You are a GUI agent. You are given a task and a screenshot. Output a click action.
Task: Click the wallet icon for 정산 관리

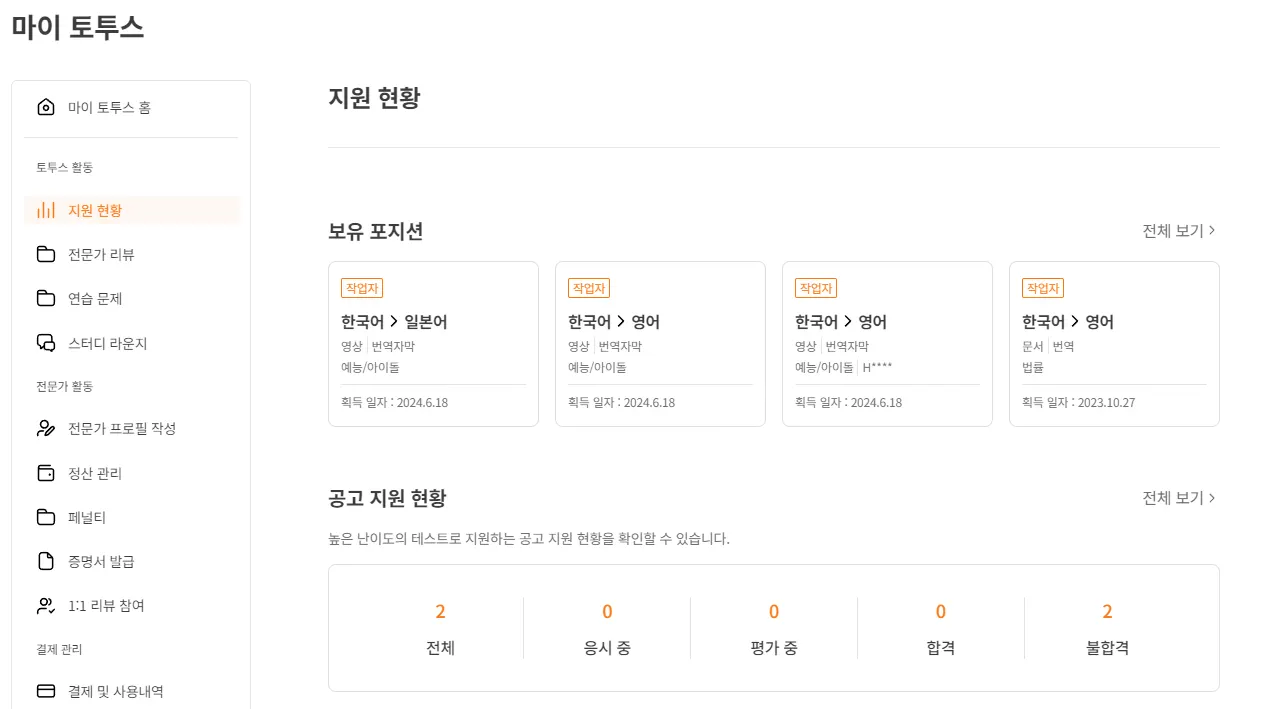click(x=45, y=473)
